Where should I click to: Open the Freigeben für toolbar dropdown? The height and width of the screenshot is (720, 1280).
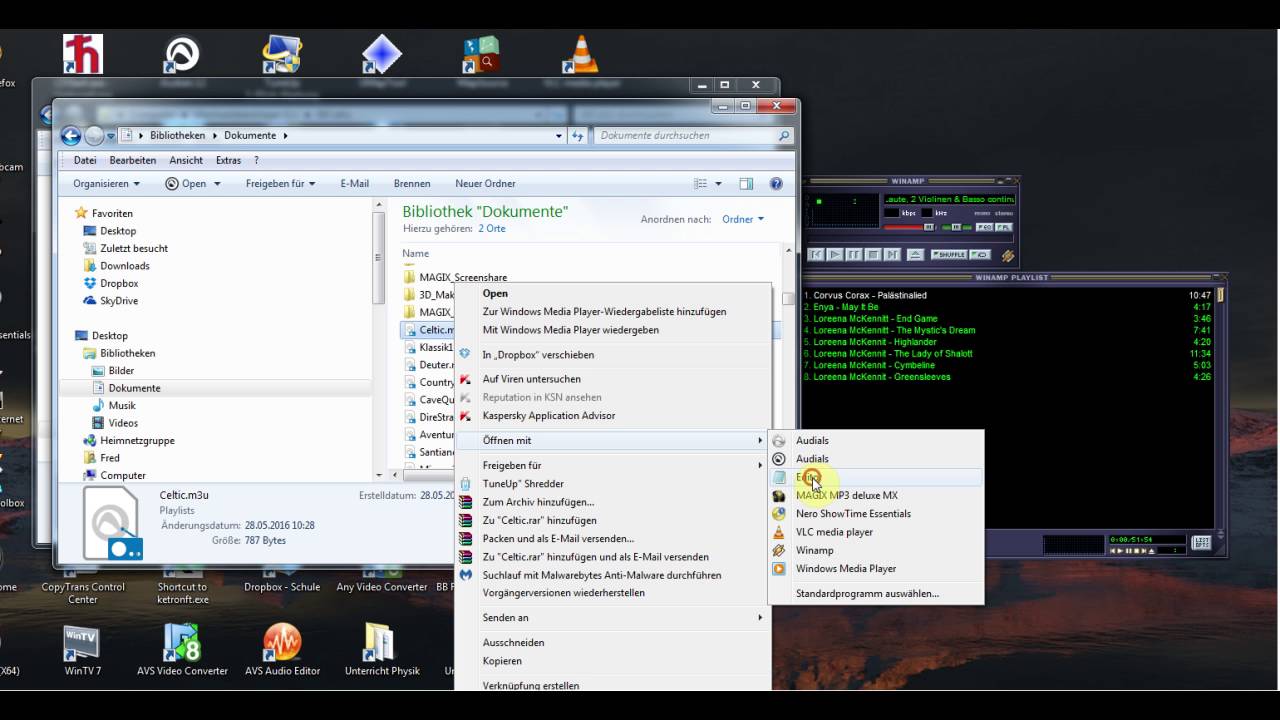point(280,184)
